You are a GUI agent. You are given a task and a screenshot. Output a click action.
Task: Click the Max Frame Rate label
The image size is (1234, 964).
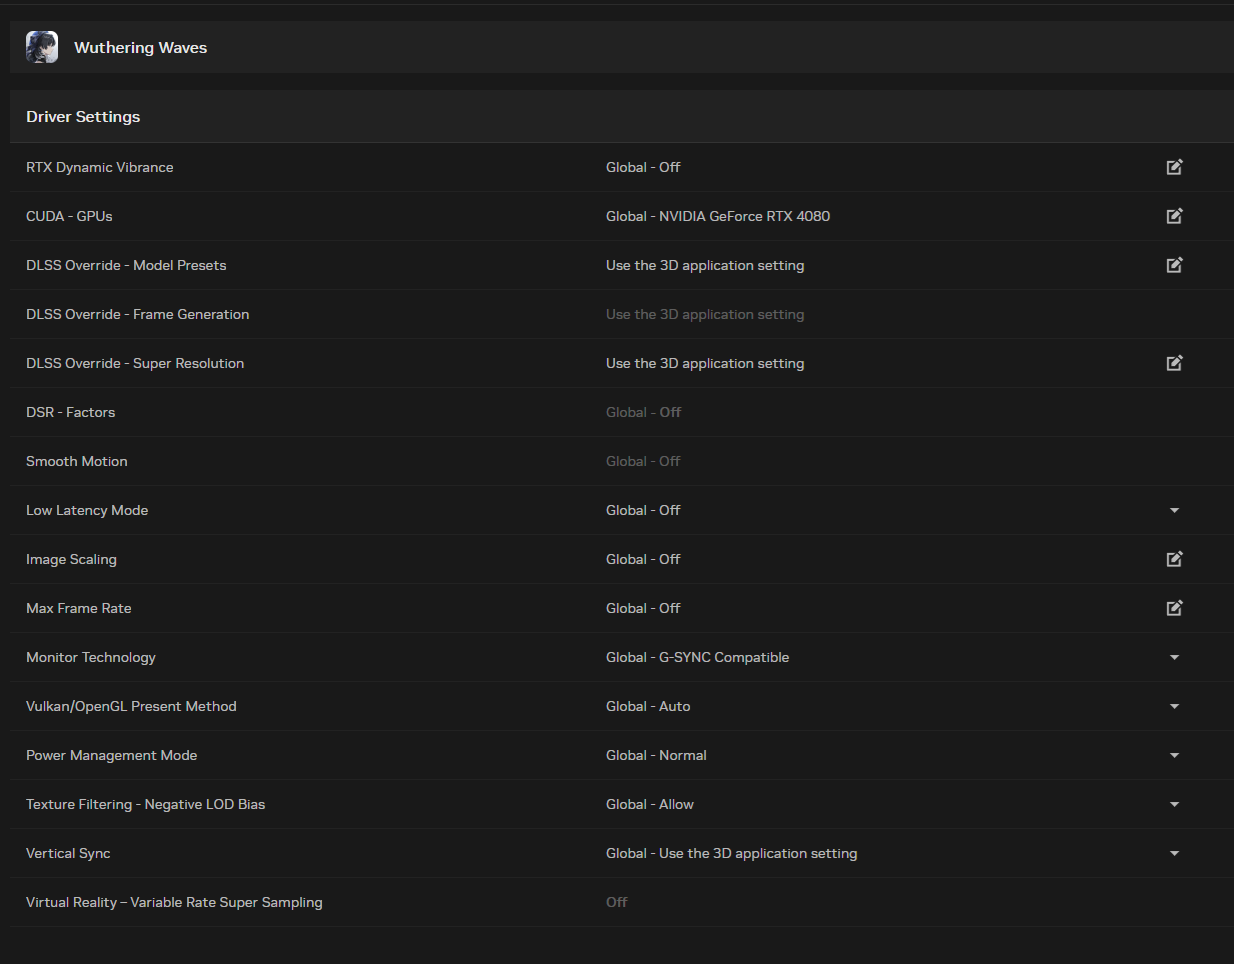pyautogui.click(x=79, y=608)
